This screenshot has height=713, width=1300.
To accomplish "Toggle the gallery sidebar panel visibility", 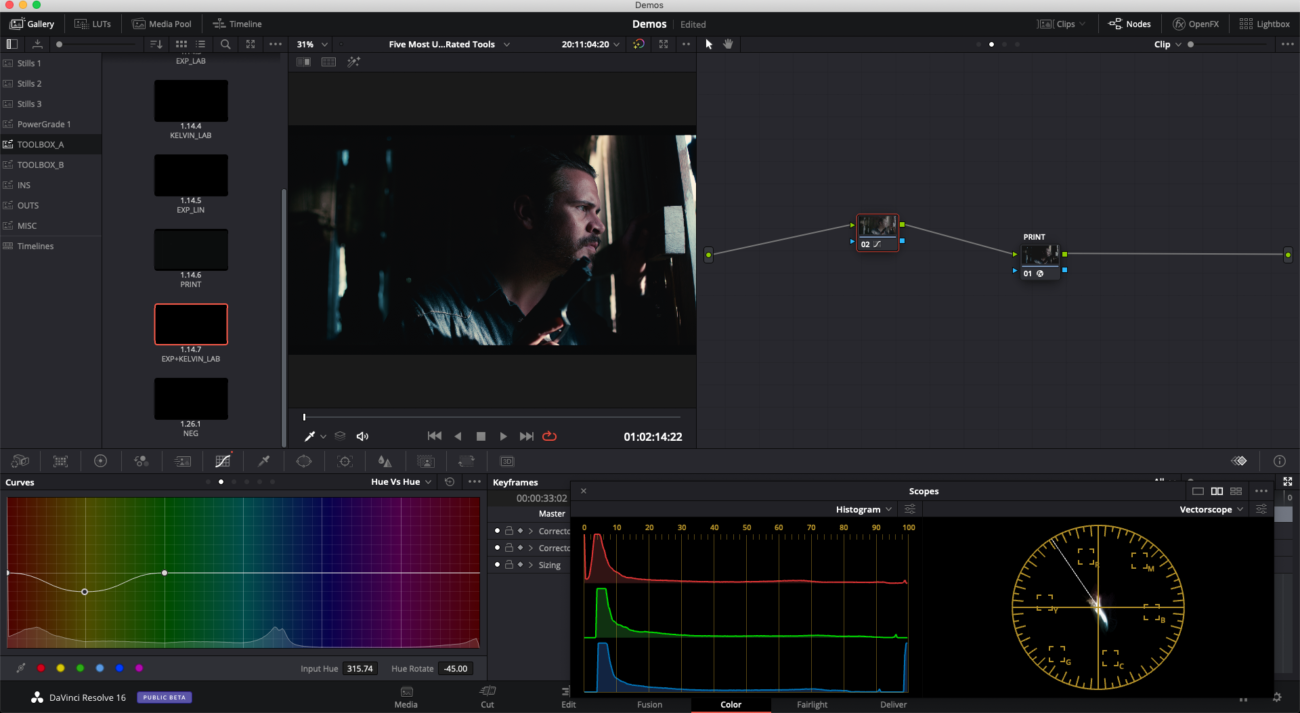I will point(12,44).
